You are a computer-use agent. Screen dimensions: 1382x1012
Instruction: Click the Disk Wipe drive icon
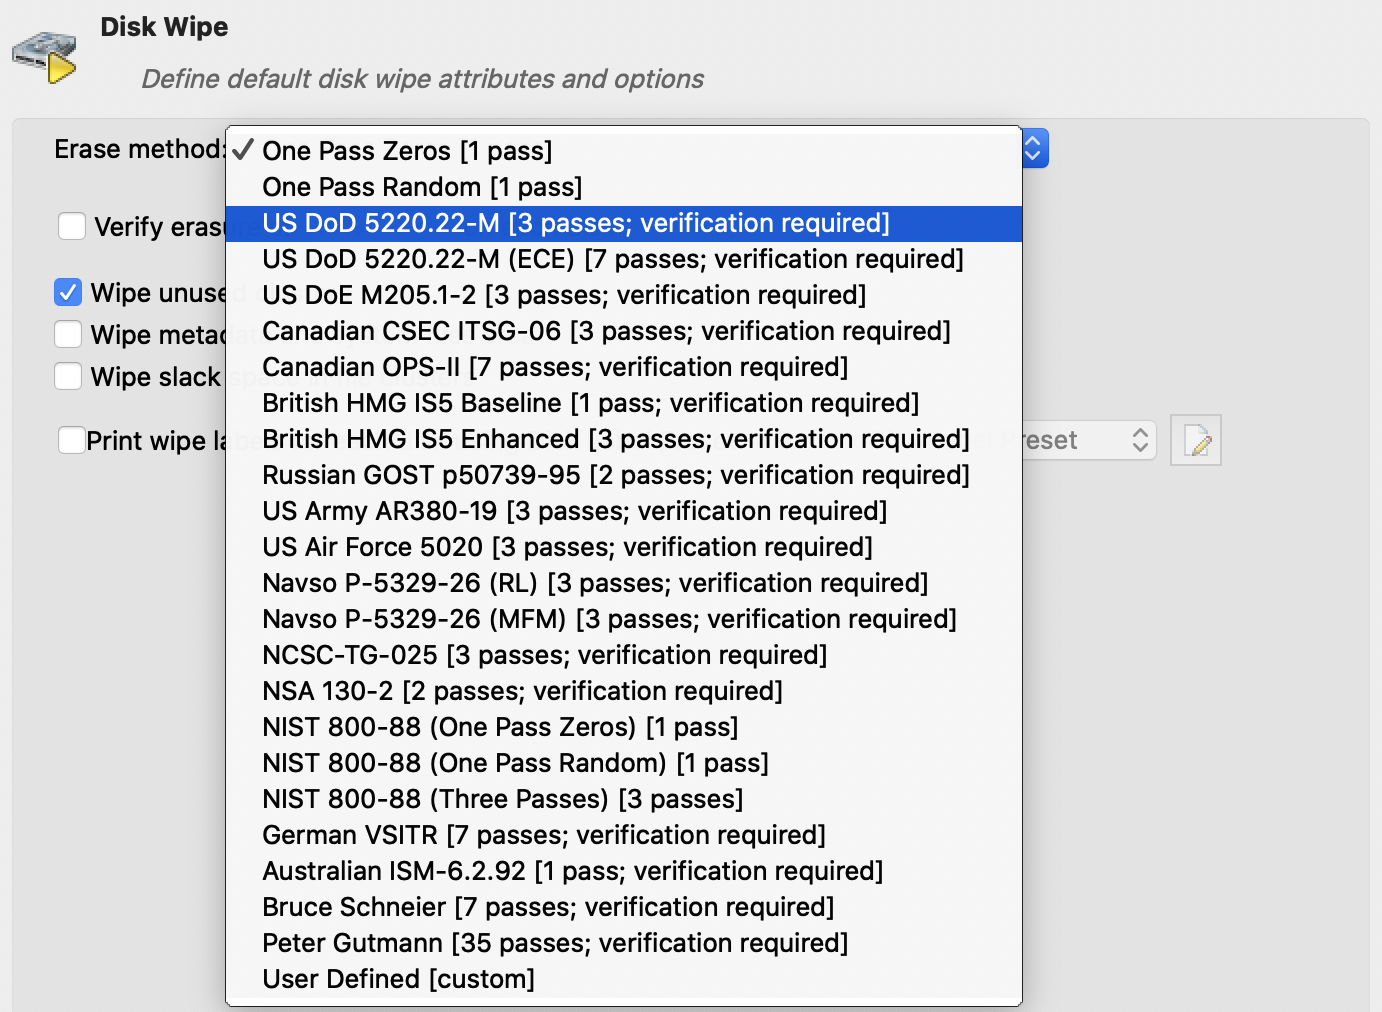pos(45,56)
